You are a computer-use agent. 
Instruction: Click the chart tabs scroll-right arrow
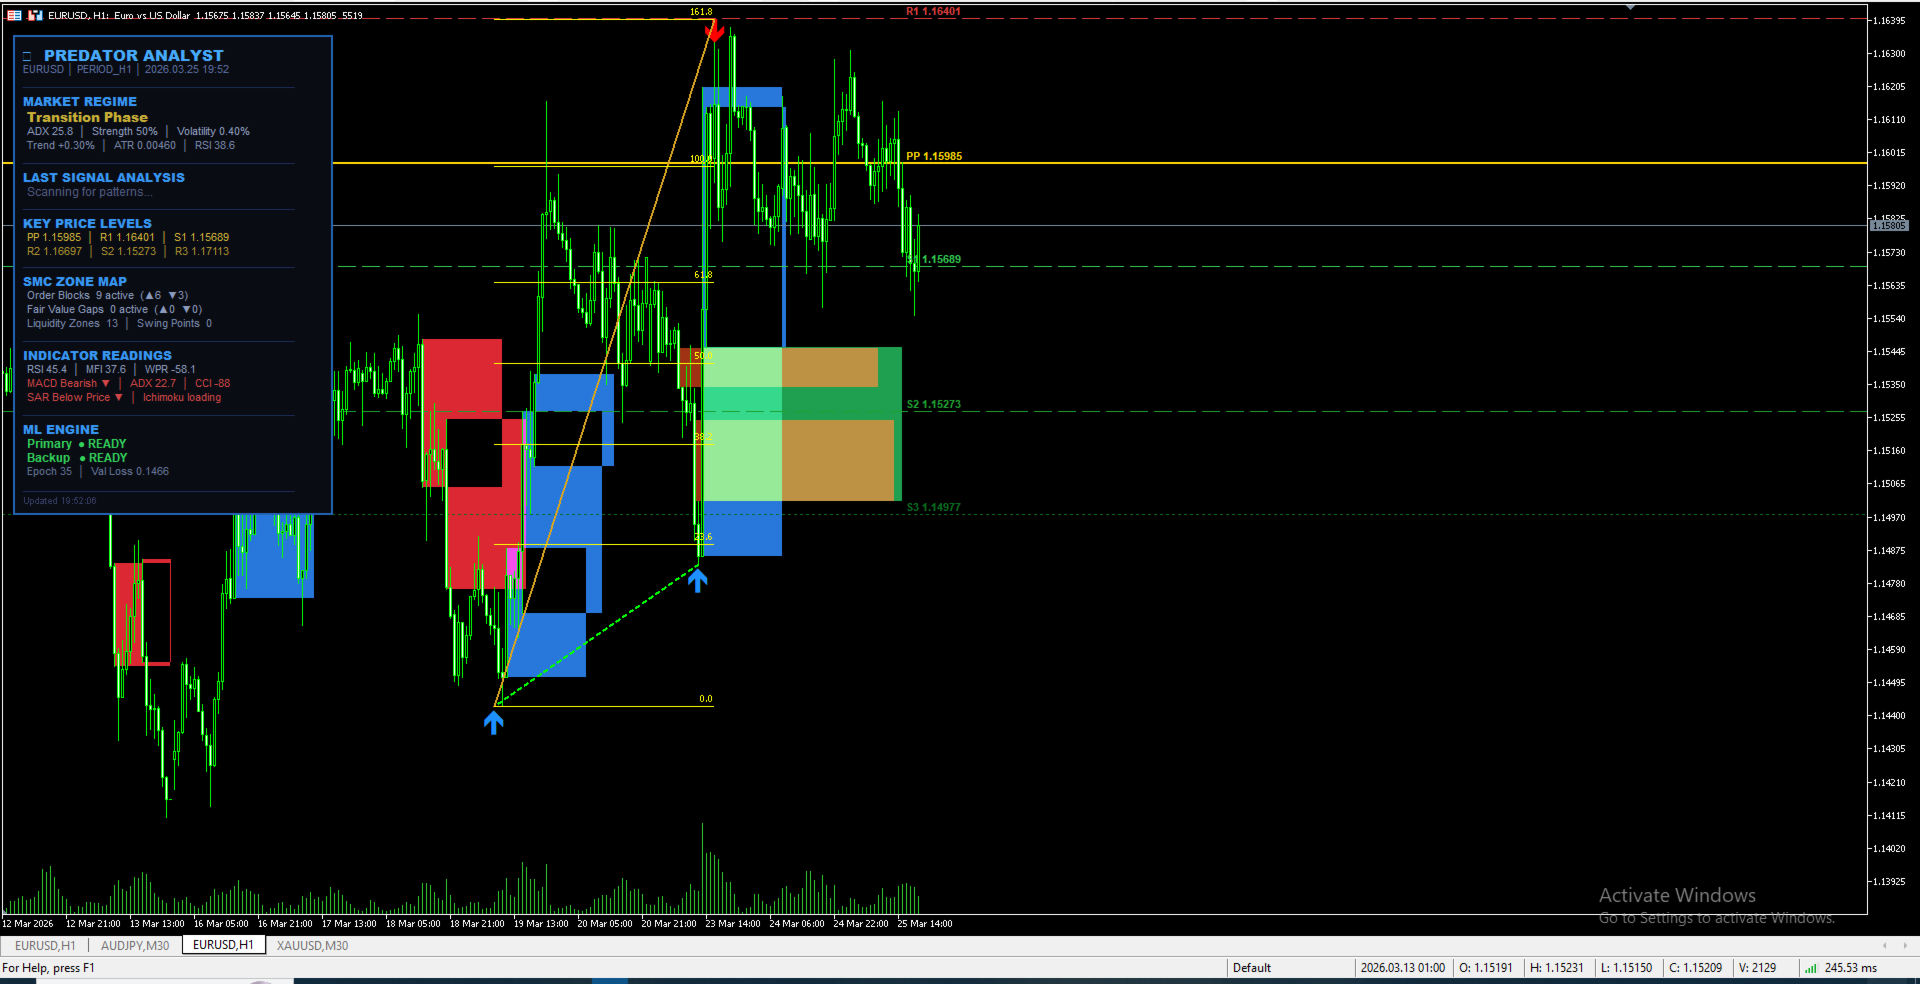[x=1905, y=945]
